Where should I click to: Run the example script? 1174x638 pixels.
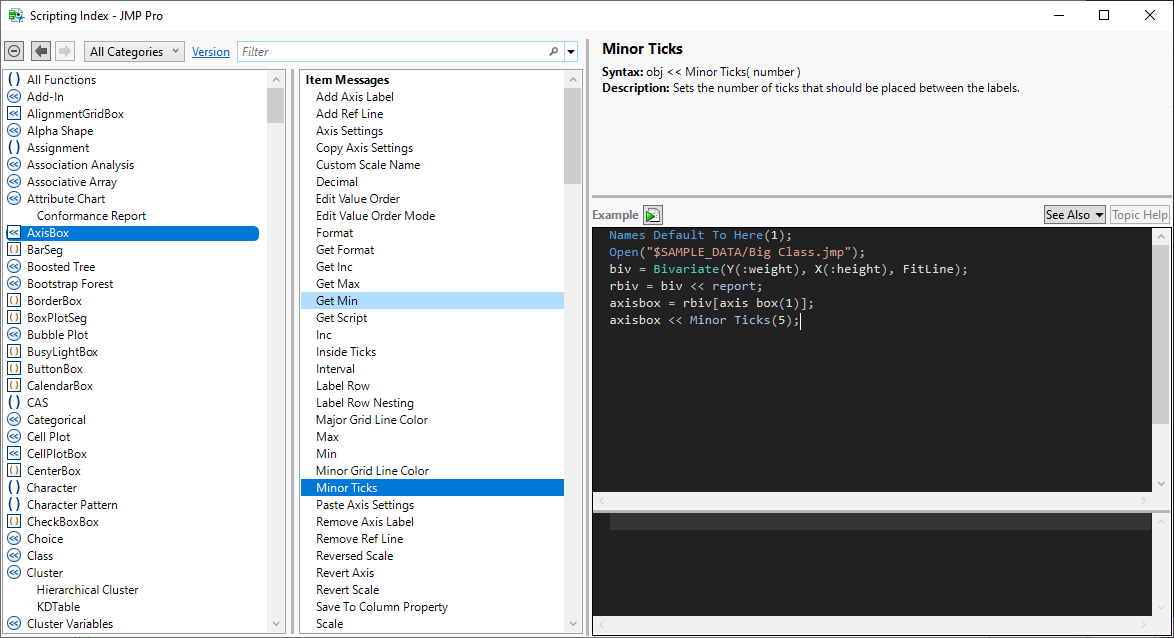652,215
